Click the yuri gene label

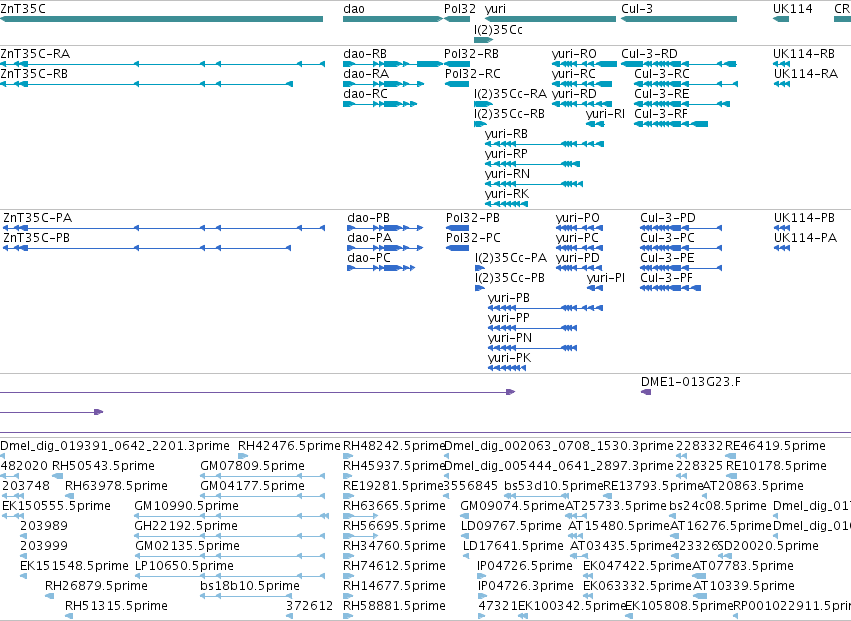click(x=495, y=9)
